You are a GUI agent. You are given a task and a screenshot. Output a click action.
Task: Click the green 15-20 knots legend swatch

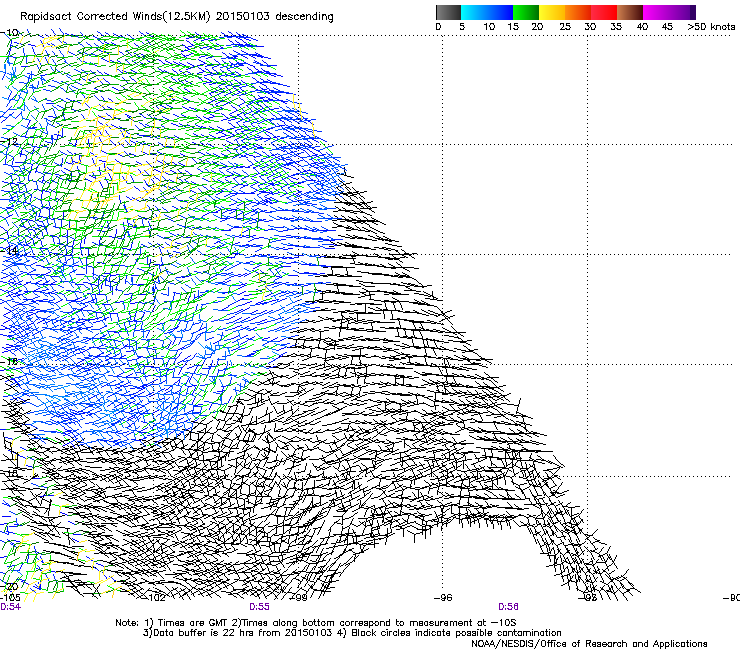click(526, 12)
